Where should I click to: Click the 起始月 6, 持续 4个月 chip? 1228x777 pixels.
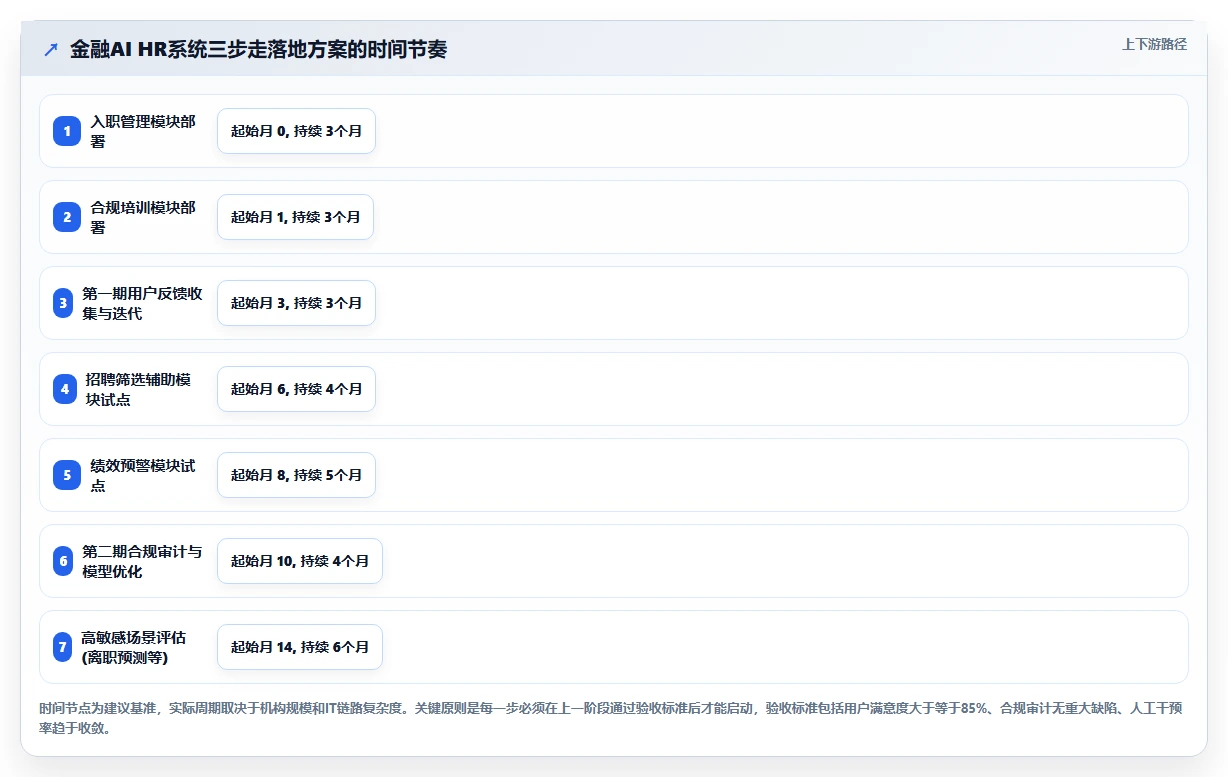pyautogui.click(x=296, y=389)
